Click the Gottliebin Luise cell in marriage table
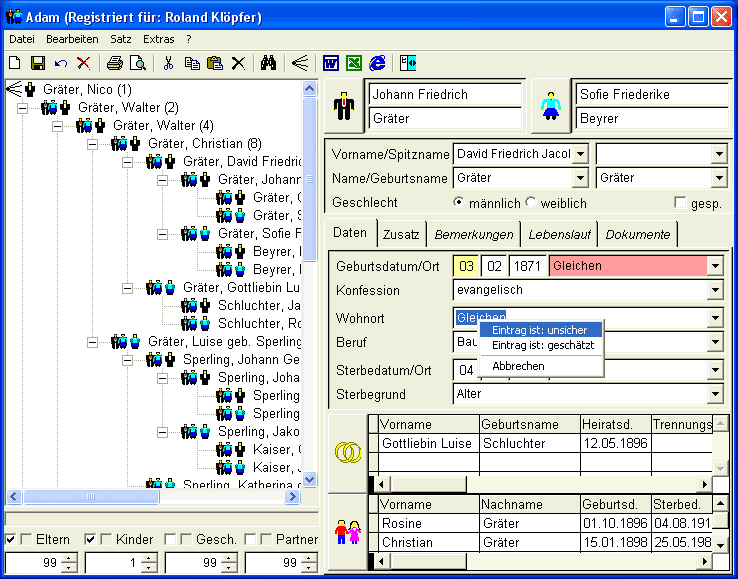The image size is (738, 579). [x=429, y=443]
